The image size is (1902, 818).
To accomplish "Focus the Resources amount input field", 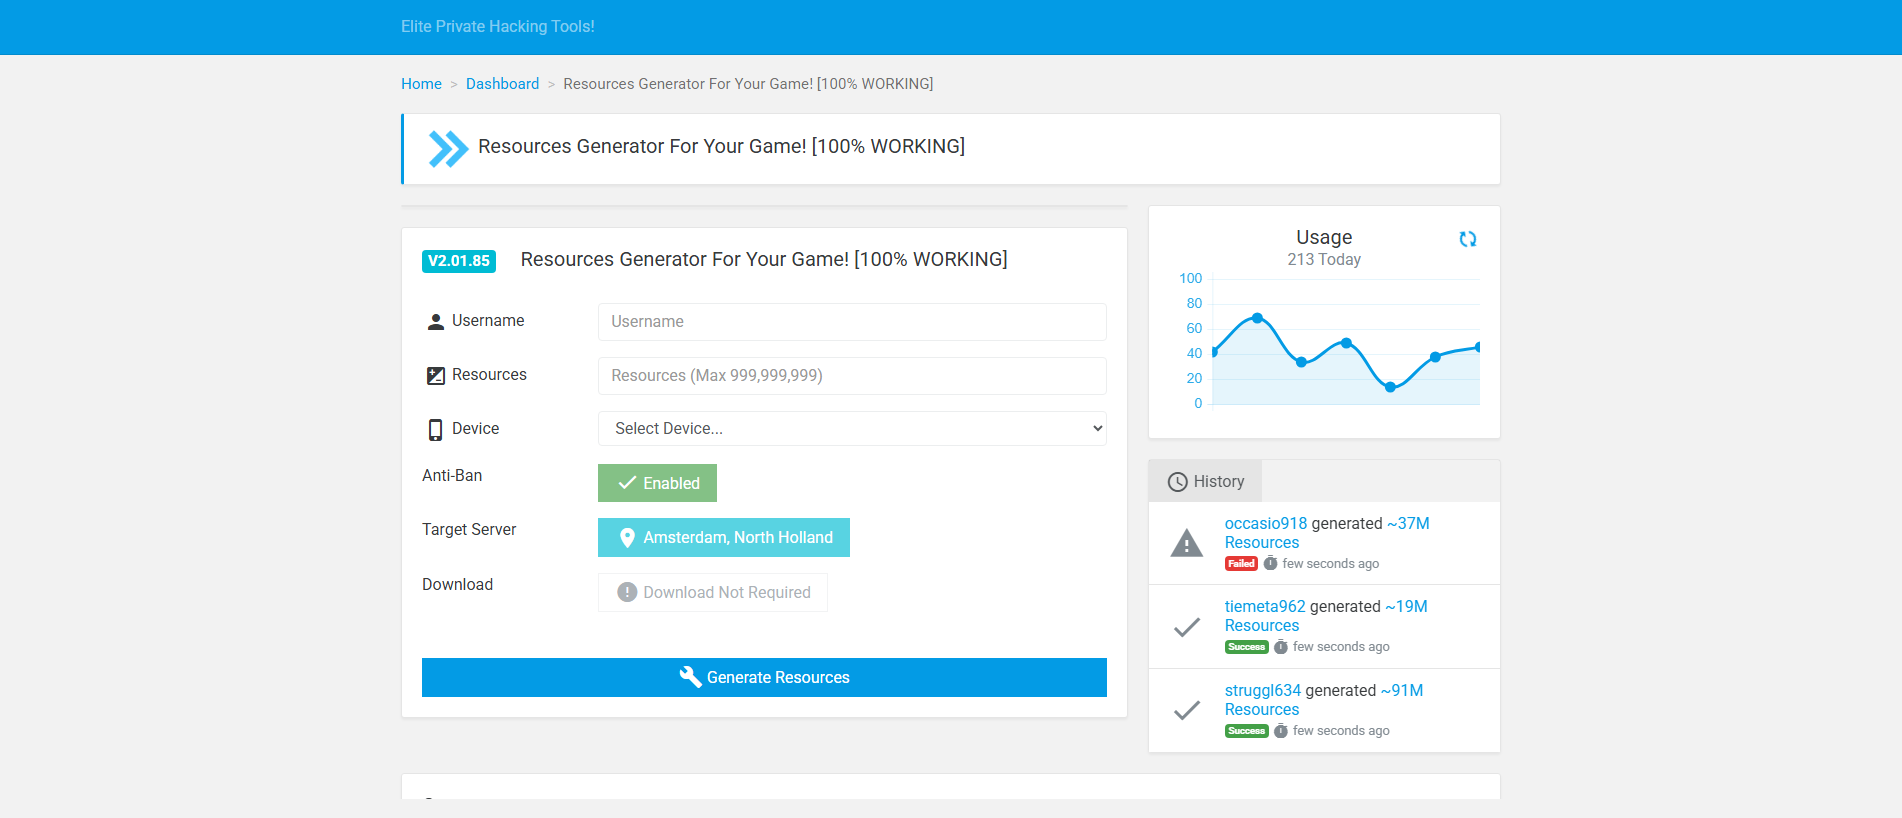I will (852, 376).
